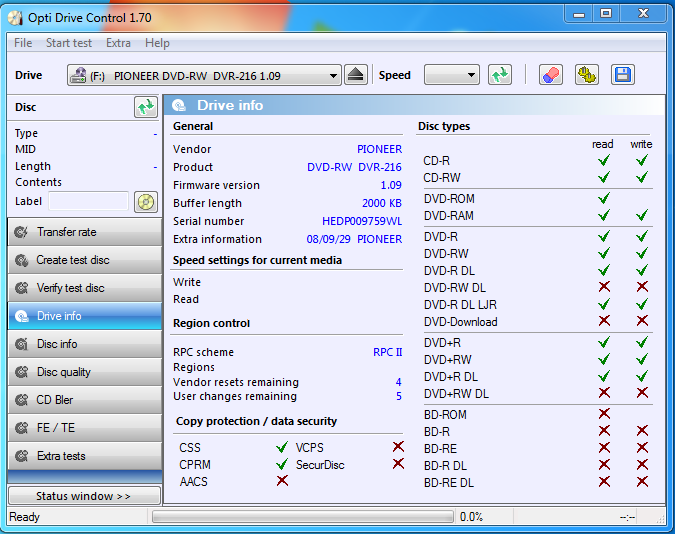
Task: Click the Transfer rate icon
Action: (21, 232)
